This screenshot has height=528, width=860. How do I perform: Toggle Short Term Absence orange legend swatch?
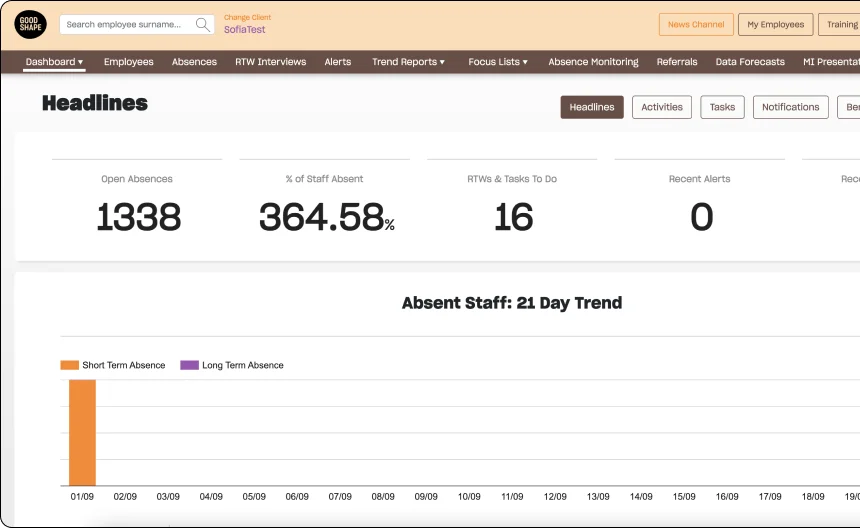[x=70, y=365]
